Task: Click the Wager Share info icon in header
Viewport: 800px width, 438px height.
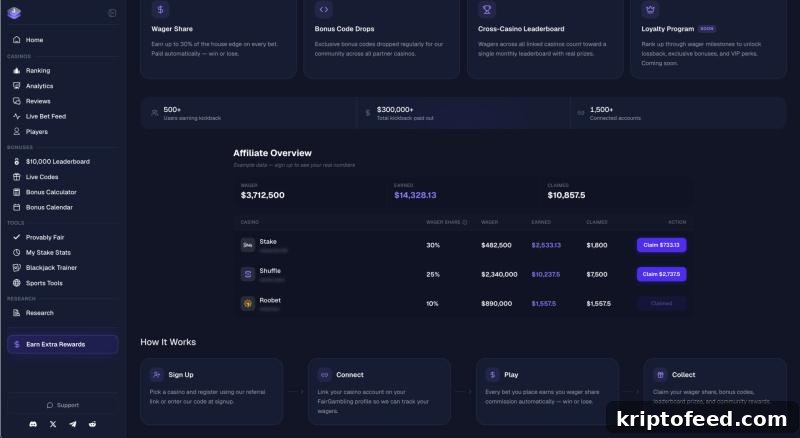Action: (x=465, y=222)
